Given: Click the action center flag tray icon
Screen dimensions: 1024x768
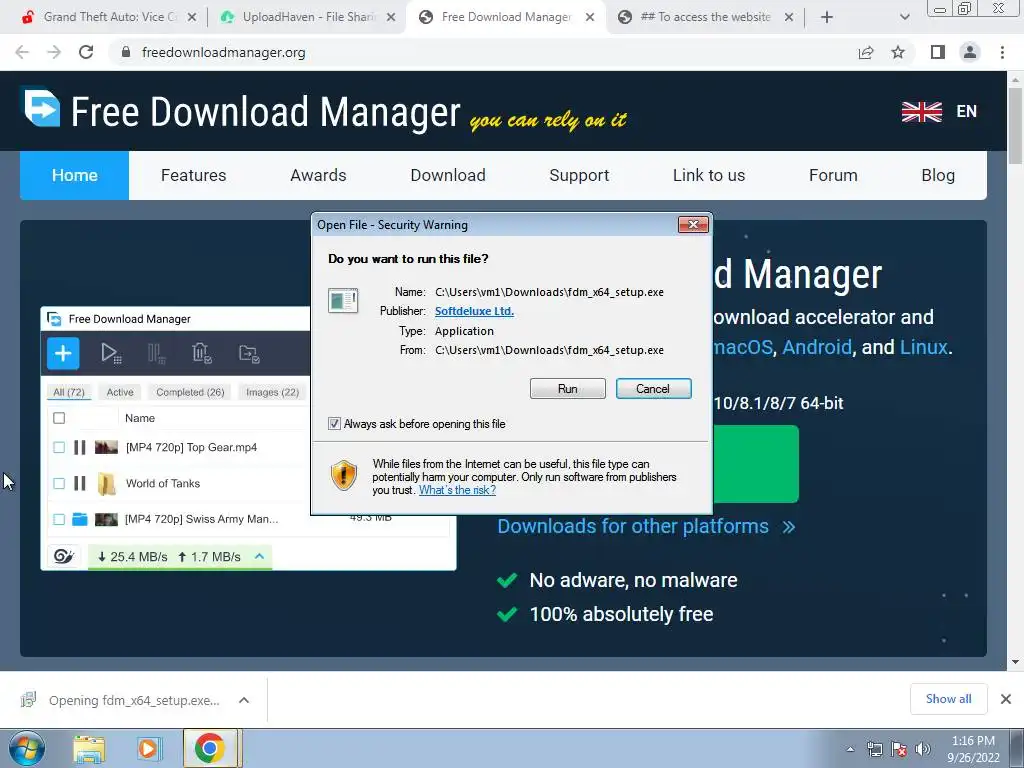Looking at the screenshot, I should [x=899, y=749].
